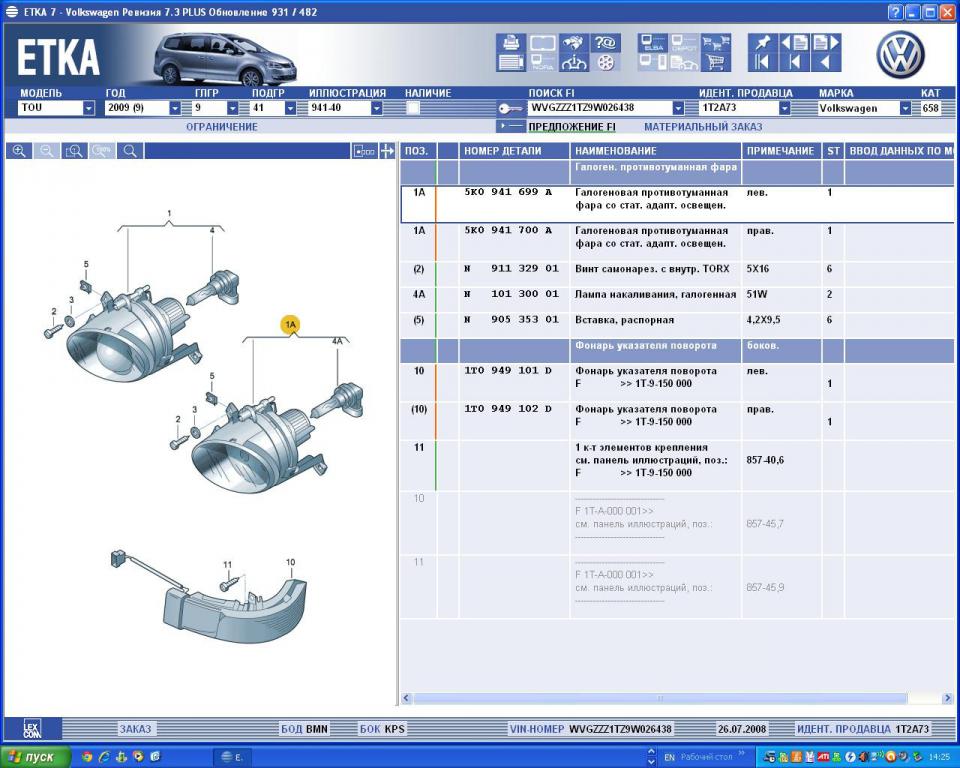Click the horizontal scrollbar of parts table
Image resolution: width=960 pixels, height=768 pixels.
(660, 698)
